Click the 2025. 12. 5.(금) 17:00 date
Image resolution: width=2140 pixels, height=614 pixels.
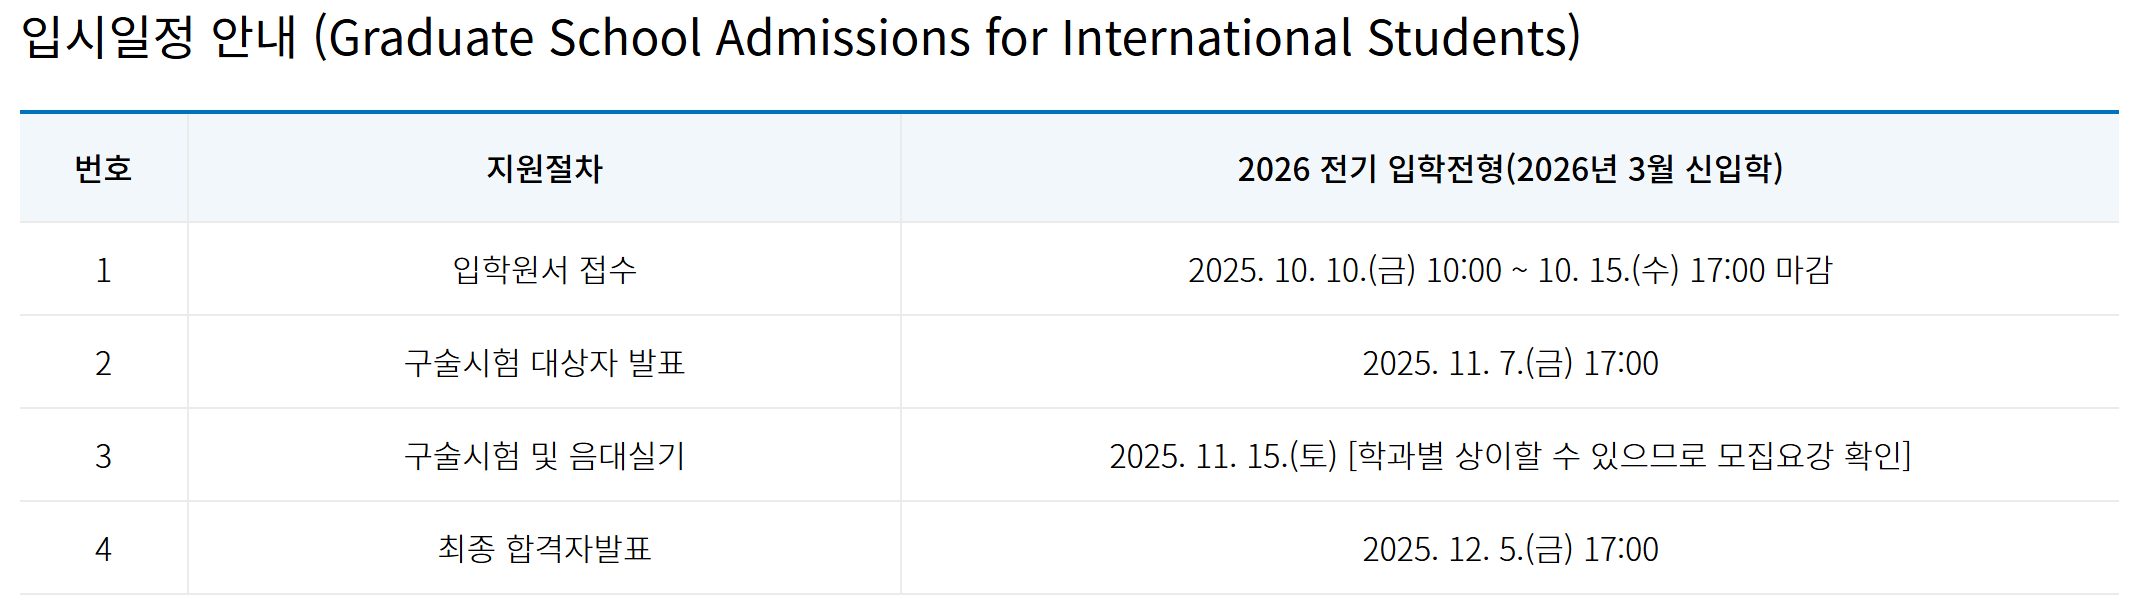[x=1510, y=549]
